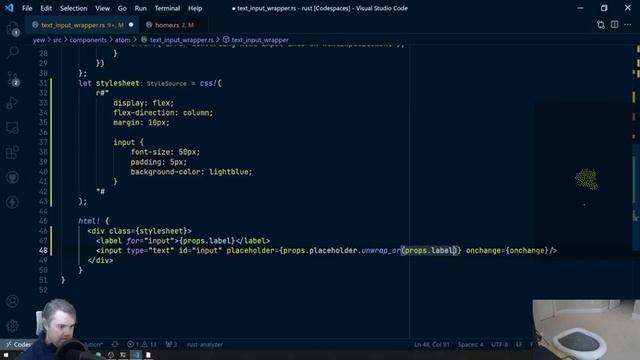This screenshot has height=360, width=640.
Task: Click the 'html! {' macro on line 45
Action: click(94, 221)
